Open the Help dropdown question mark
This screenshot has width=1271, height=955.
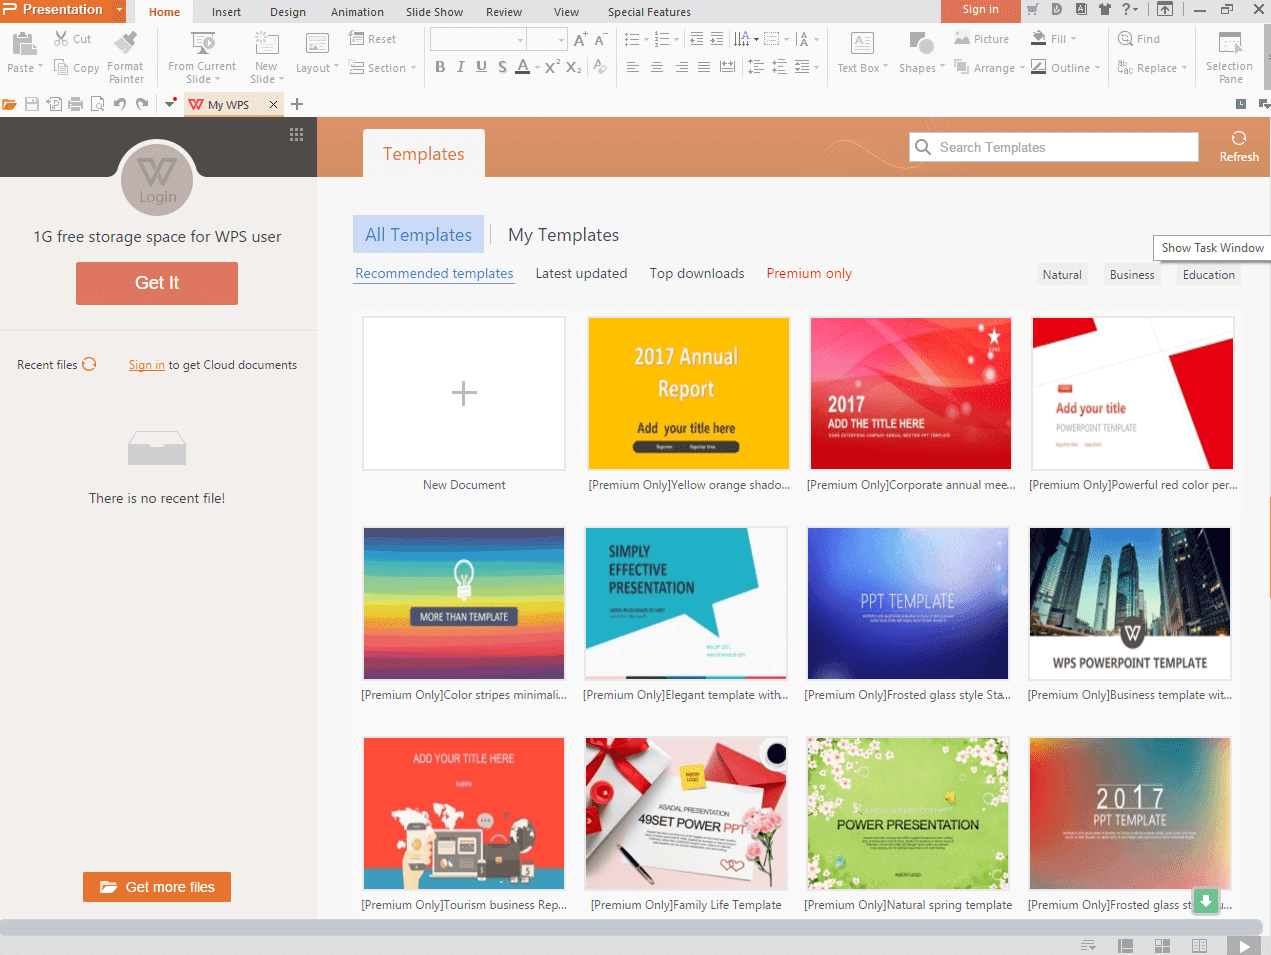point(1130,10)
